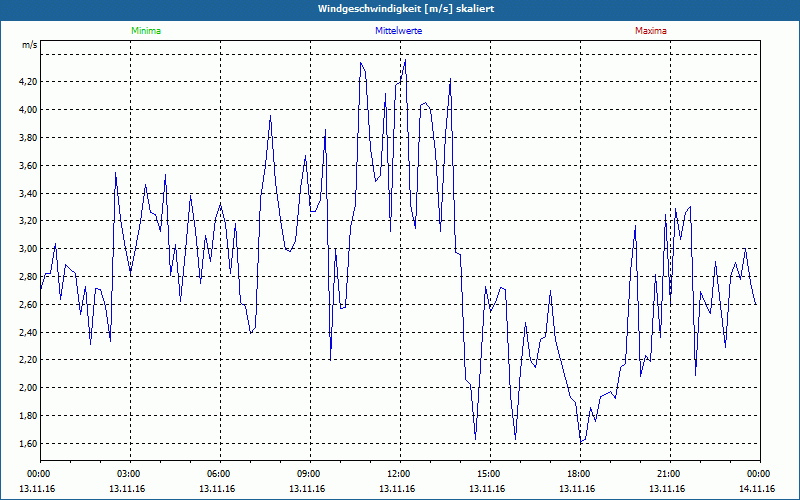Click the chart title Windgeschwindigkeit [m/s] skaliert
This screenshot has width=800, height=500.
coord(406,9)
